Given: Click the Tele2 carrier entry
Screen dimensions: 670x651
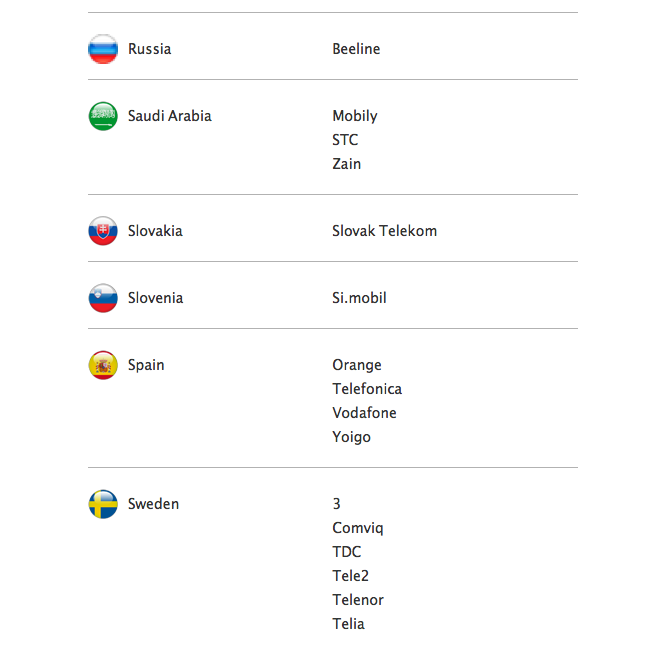Looking at the screenshot, I should pyautogui.click(x=350, y=576).
